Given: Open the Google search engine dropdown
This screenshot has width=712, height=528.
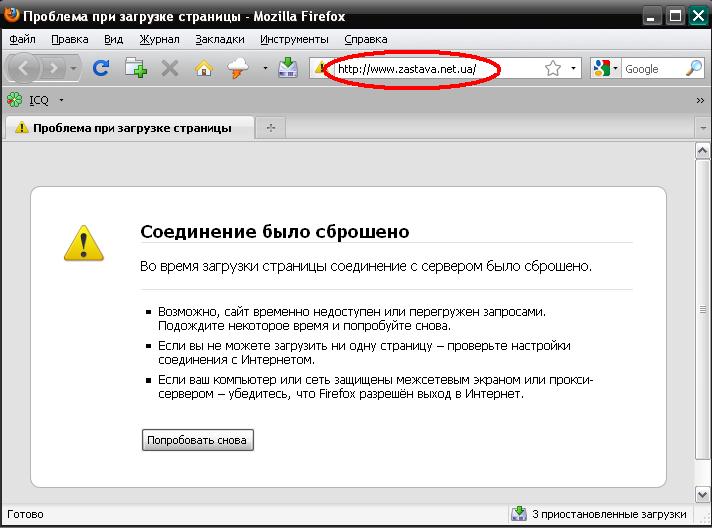Looking at the screenshot, I should (606, 68).
